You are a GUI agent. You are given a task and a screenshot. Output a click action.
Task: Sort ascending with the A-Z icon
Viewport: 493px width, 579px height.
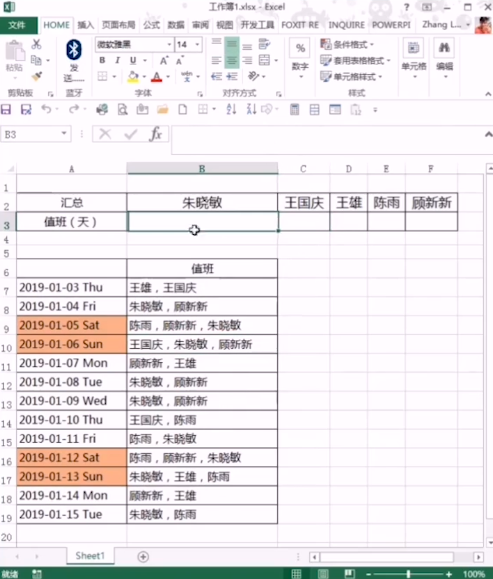coord(231,109)
